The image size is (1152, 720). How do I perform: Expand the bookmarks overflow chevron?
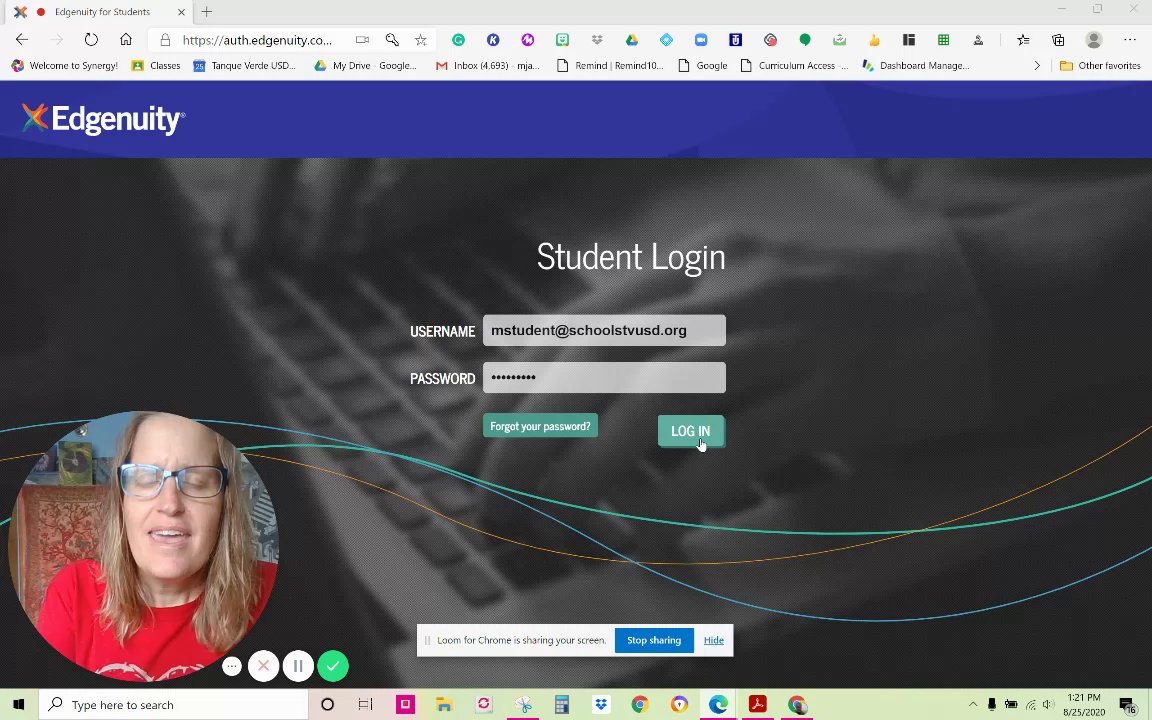pos(1037,65)
